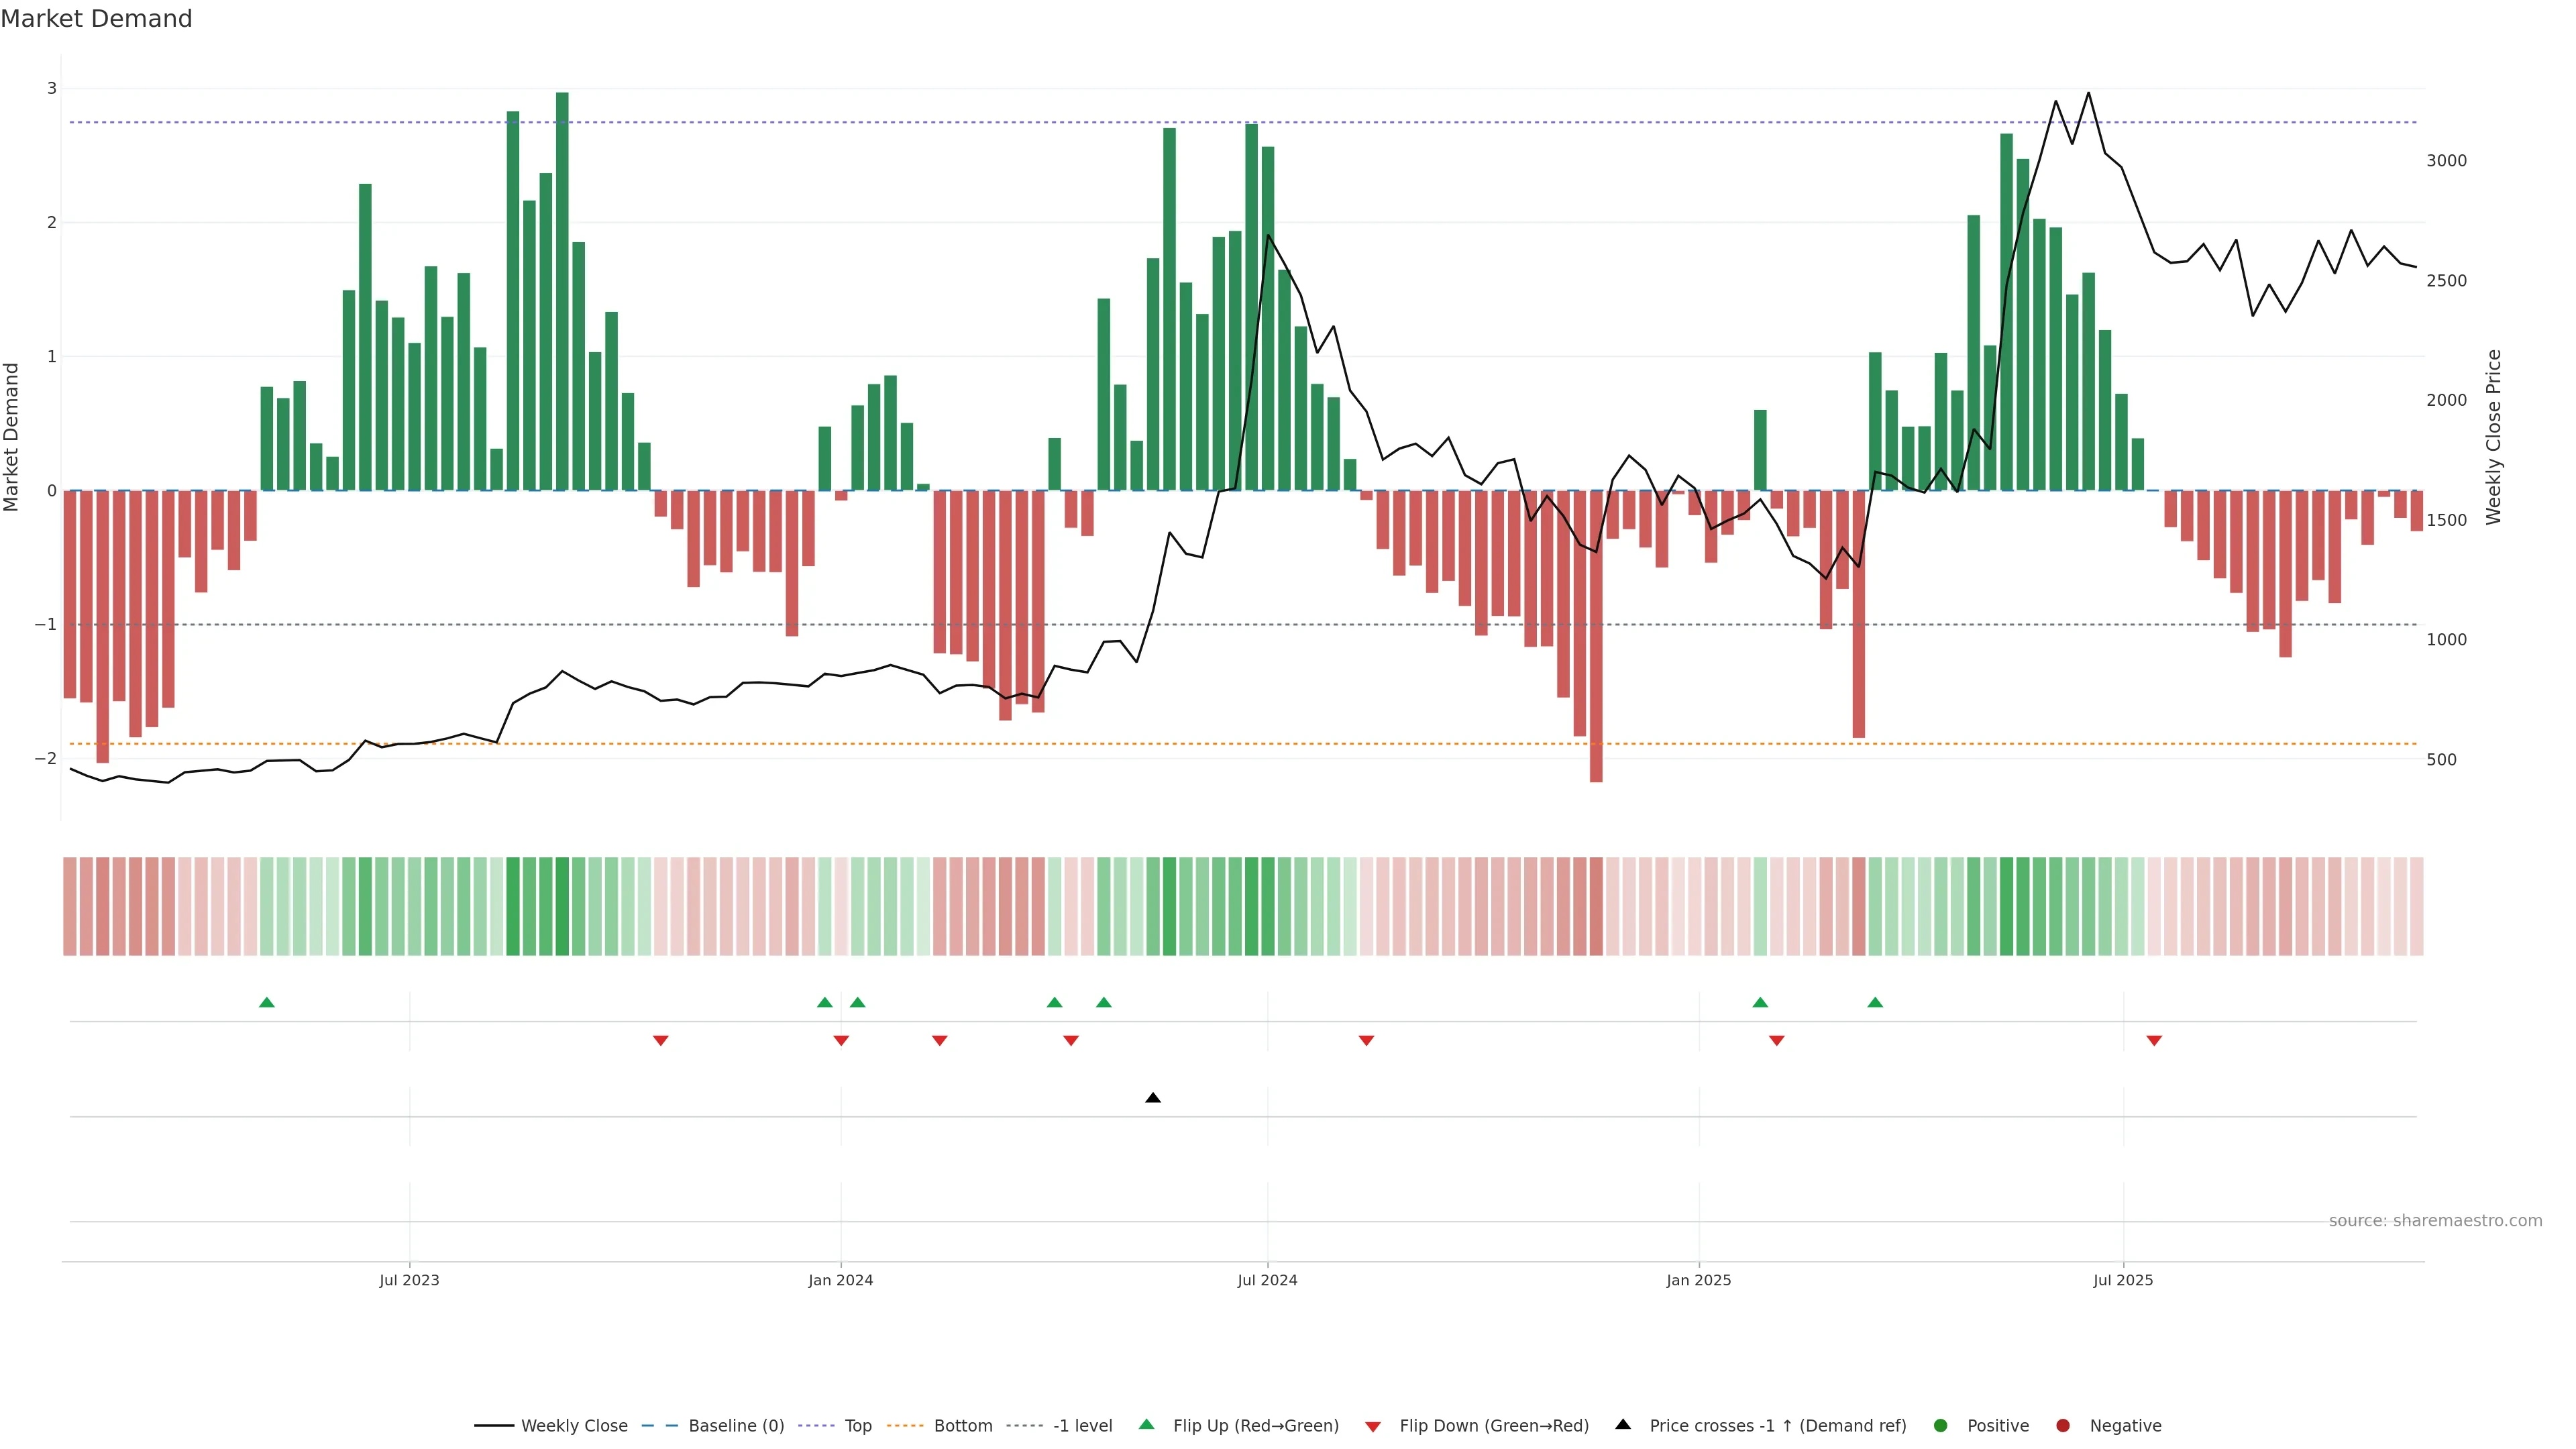
Task: Toggle the Top legend entry
Action: pyautogui.click(x=857, y=1425)
